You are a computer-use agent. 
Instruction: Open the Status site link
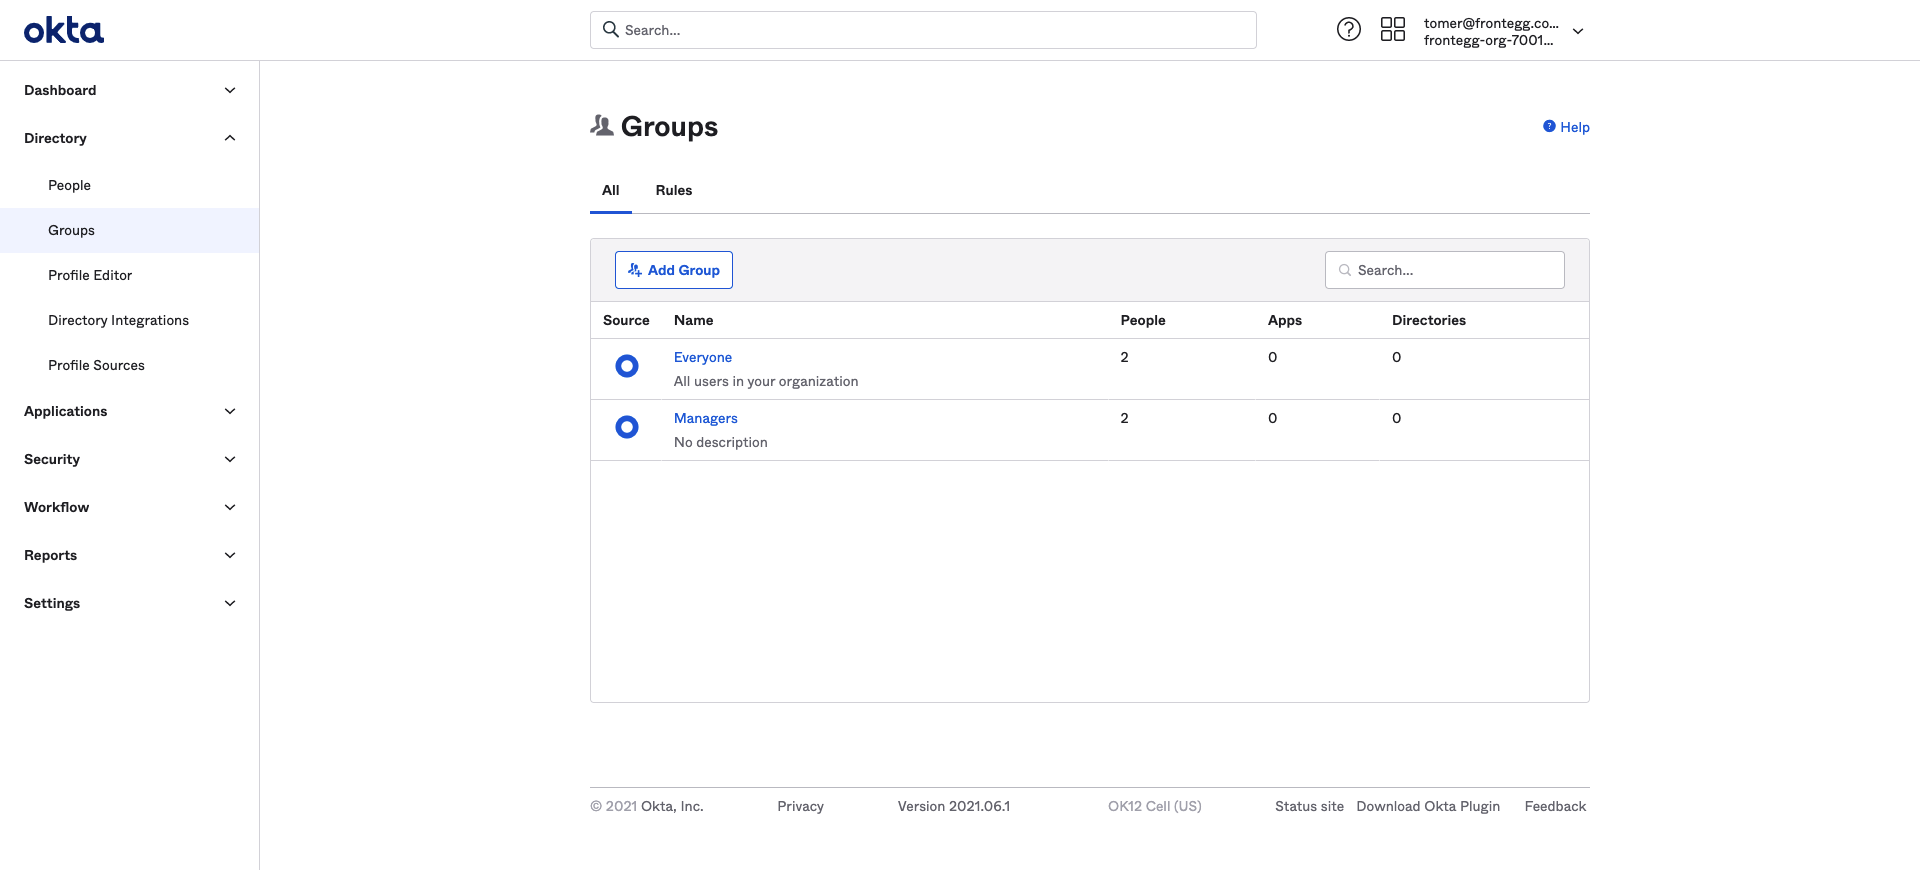(x=1309, y=806)
